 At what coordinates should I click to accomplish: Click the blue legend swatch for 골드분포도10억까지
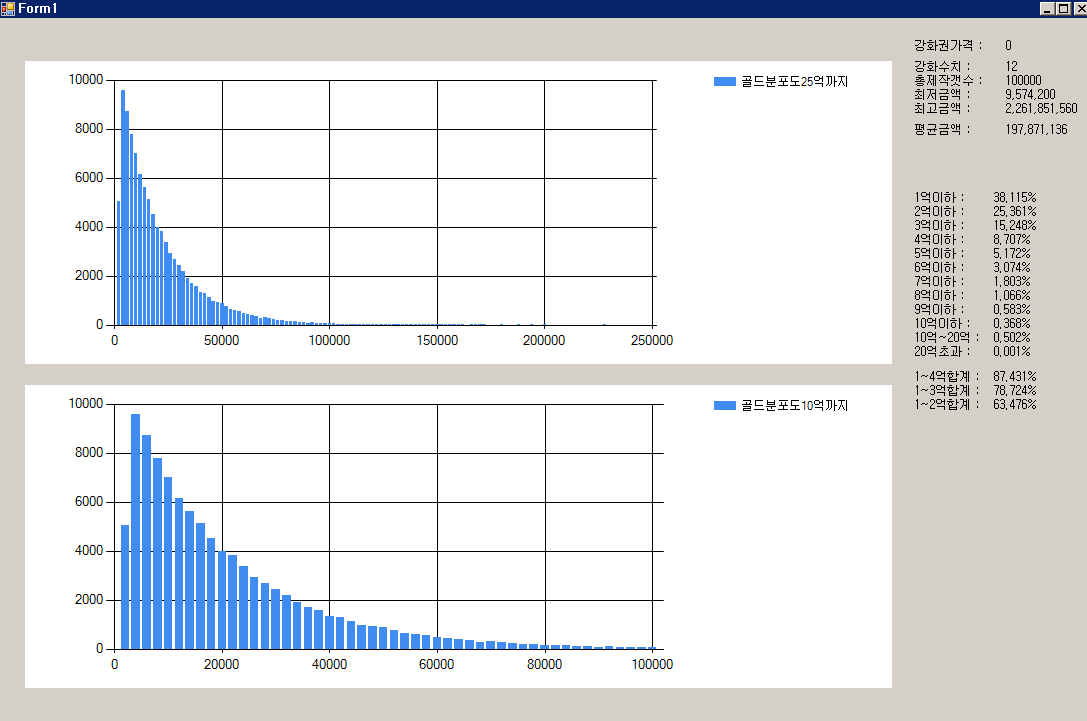point(725,405)
